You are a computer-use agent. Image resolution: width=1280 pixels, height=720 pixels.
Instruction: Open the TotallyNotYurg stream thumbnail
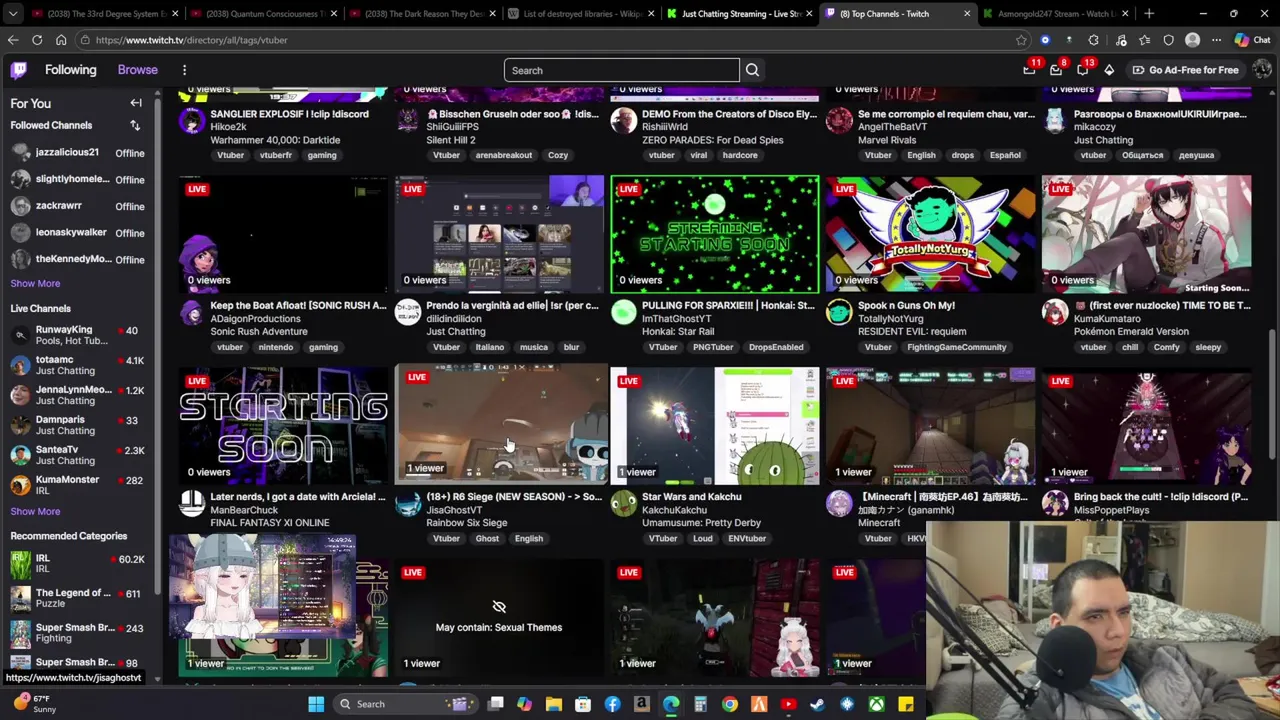(931, 234)
